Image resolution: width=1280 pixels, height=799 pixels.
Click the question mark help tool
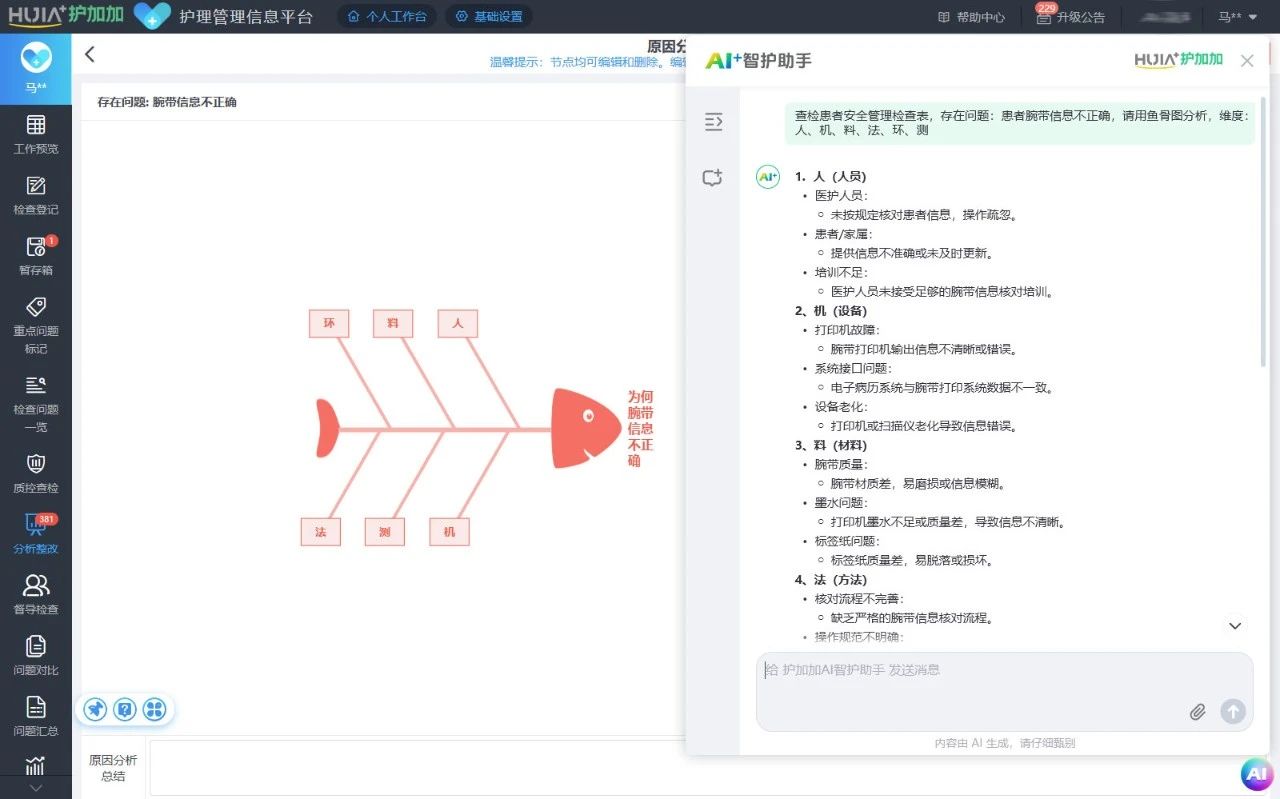click(x=125, y=709)
